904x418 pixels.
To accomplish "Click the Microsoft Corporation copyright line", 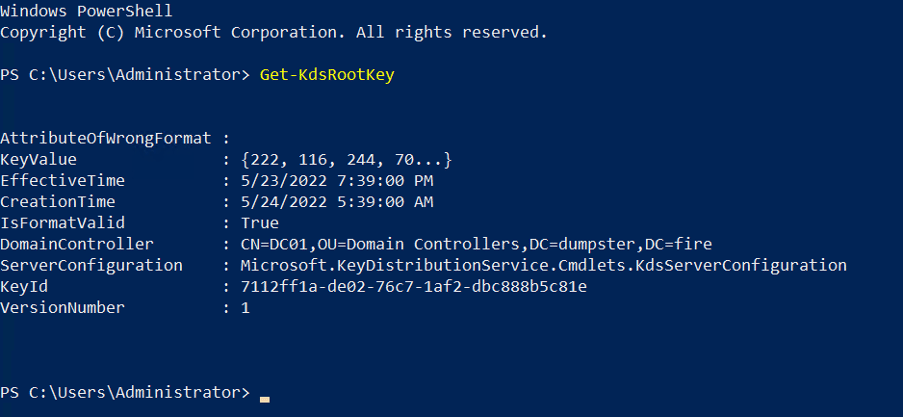I will tap(273, 33).
